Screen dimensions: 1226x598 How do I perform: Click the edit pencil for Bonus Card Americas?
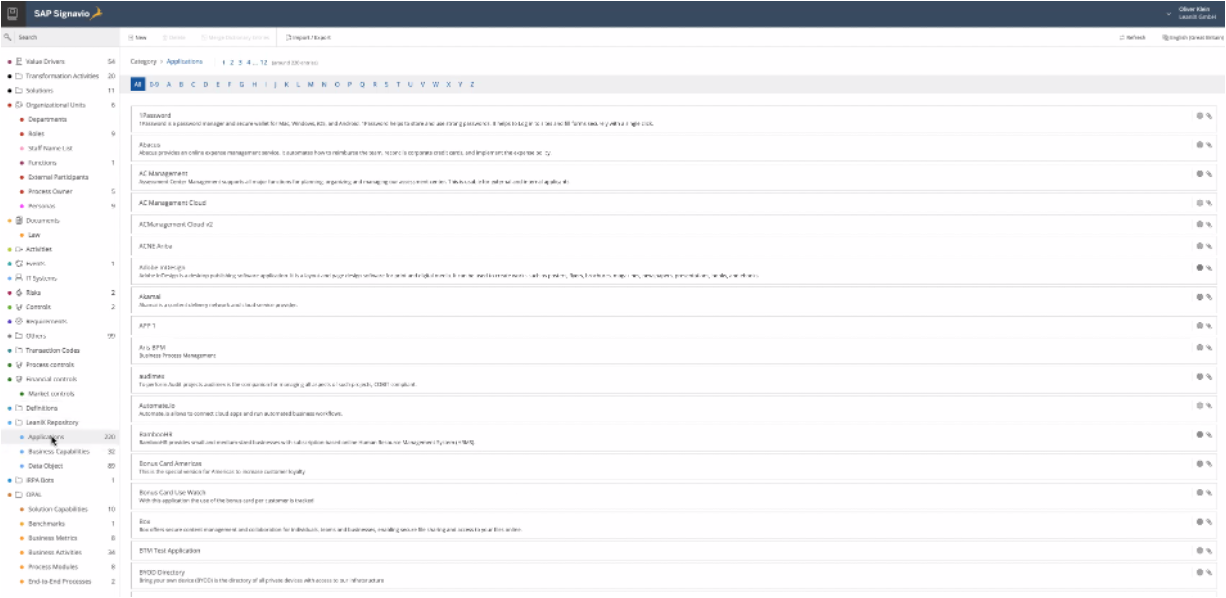1209,464
